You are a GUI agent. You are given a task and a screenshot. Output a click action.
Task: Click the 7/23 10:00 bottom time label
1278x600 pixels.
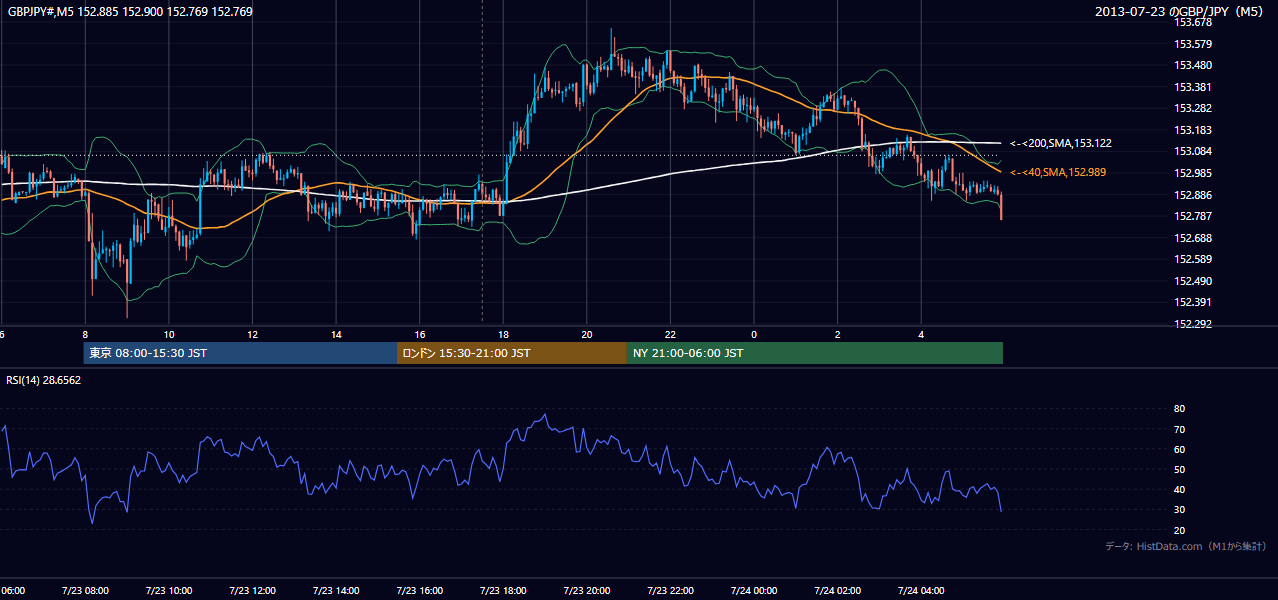169,591
